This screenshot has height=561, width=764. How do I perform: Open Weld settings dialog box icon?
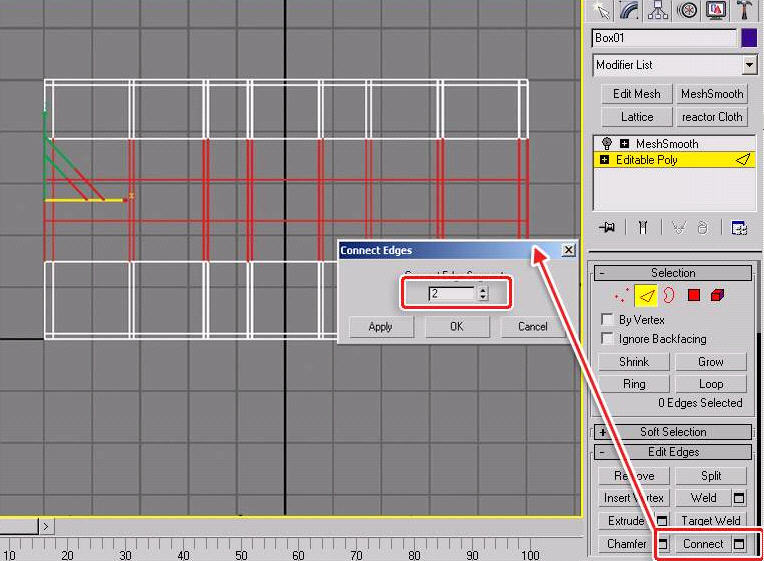[x=739, y=498]
